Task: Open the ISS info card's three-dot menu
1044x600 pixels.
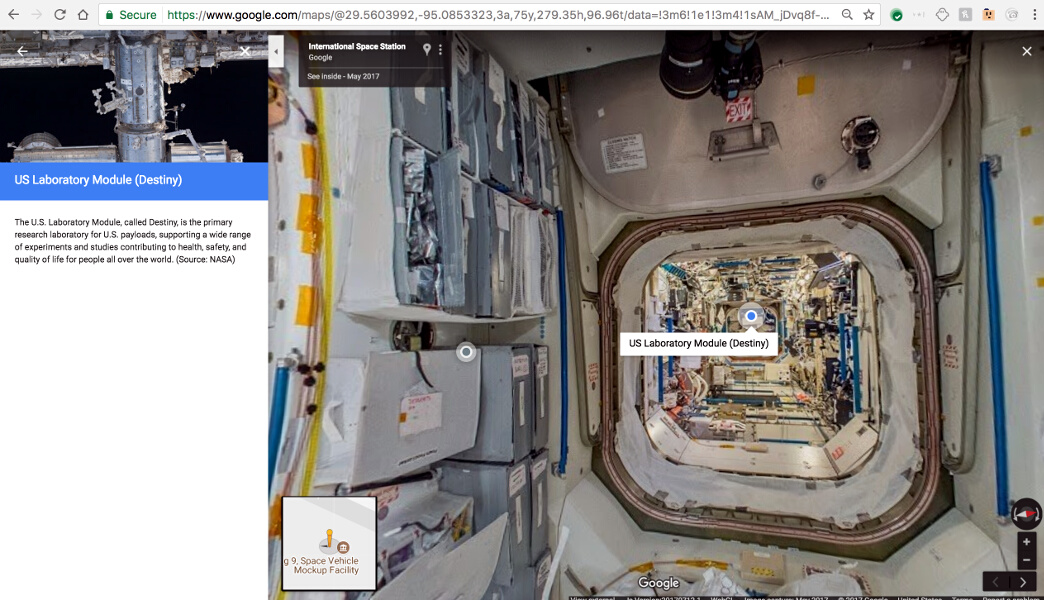Action: 442,48
